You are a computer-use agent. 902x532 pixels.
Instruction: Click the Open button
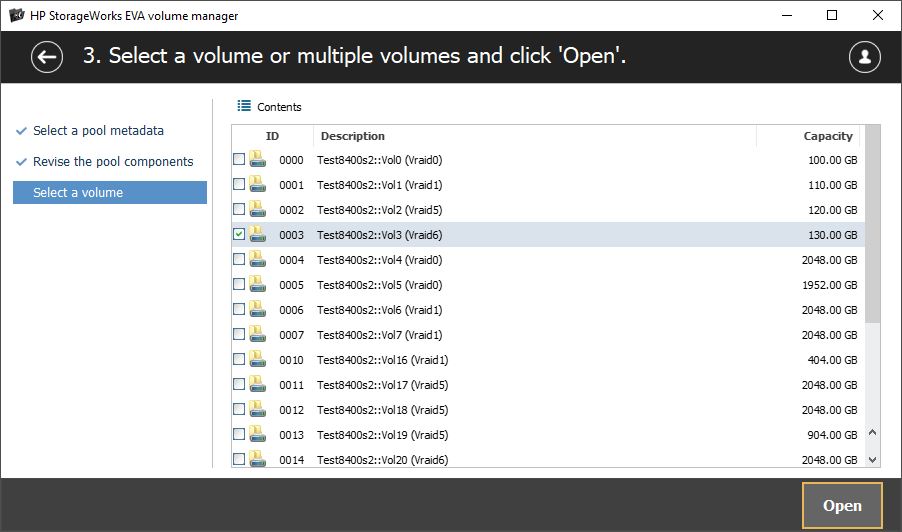pyautogui.click(x=841, y=506)
